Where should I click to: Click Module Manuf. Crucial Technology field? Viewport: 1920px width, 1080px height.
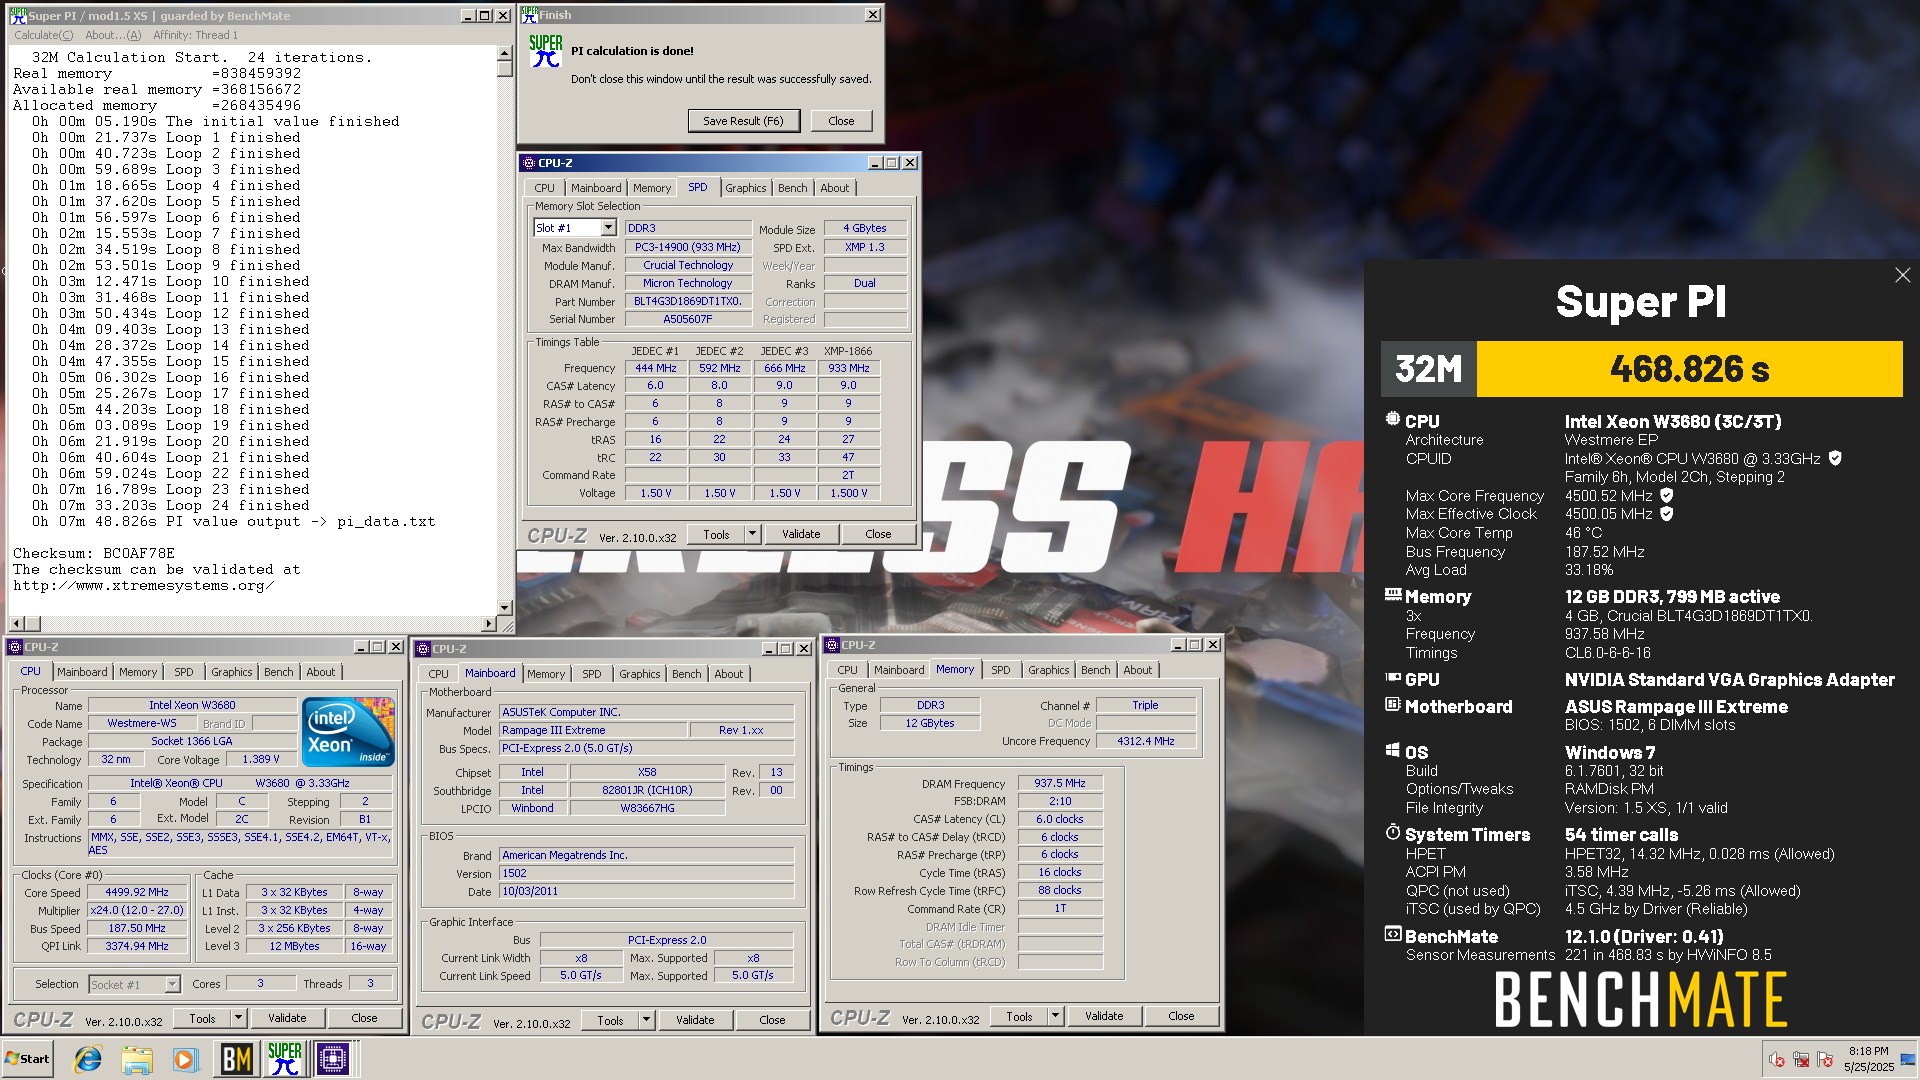coord(688,265)
